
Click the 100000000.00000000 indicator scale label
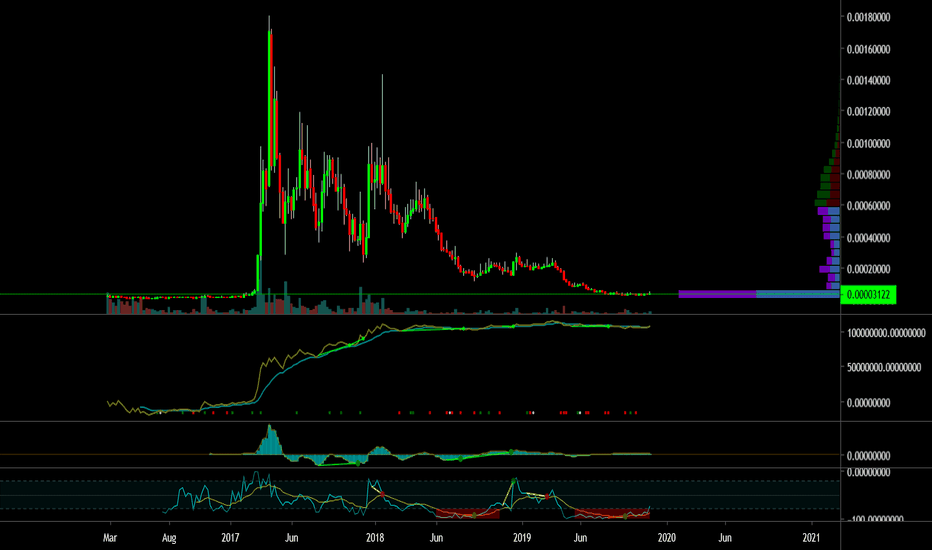tap(886, 333)
